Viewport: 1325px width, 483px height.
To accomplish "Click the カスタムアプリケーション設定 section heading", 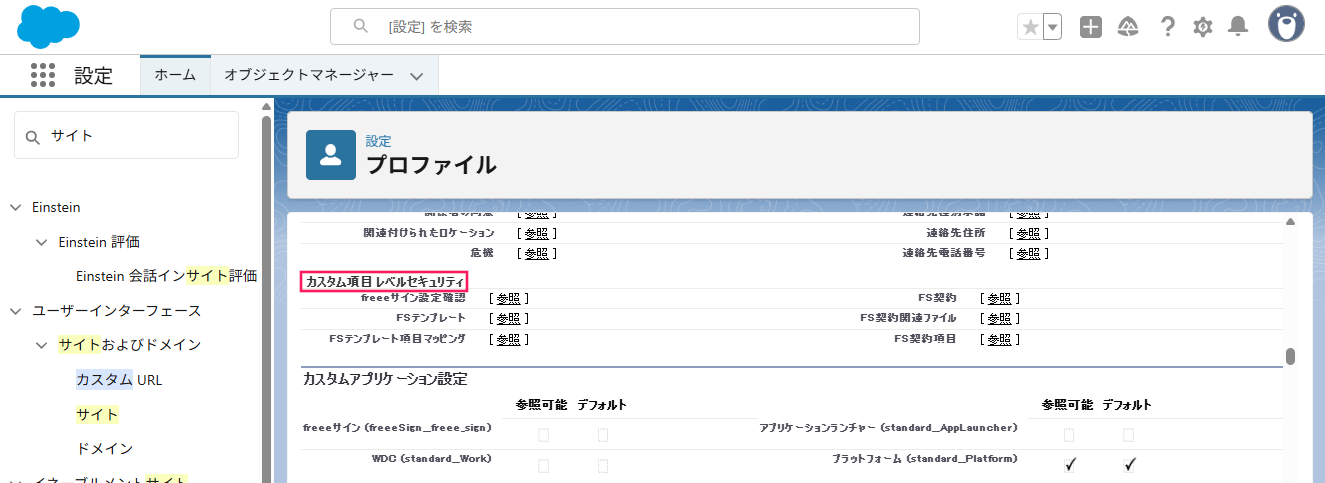I will 385,379.
